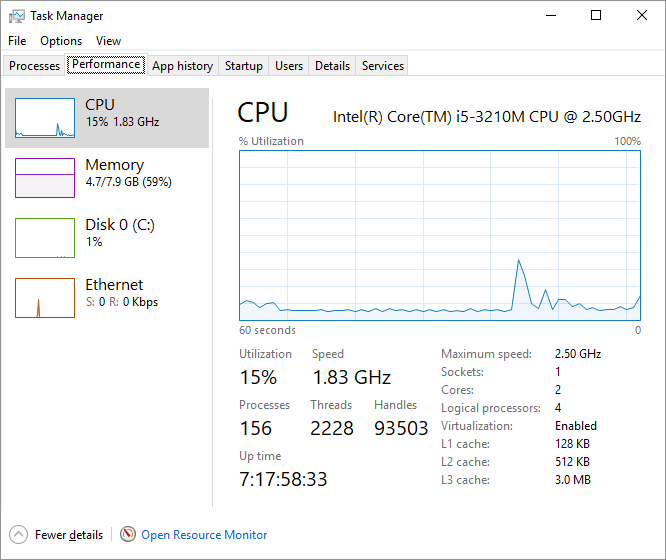The width and height of the screenshot is (666, 560).
Task: Go to the Startup tab
Action: point(243,66)
